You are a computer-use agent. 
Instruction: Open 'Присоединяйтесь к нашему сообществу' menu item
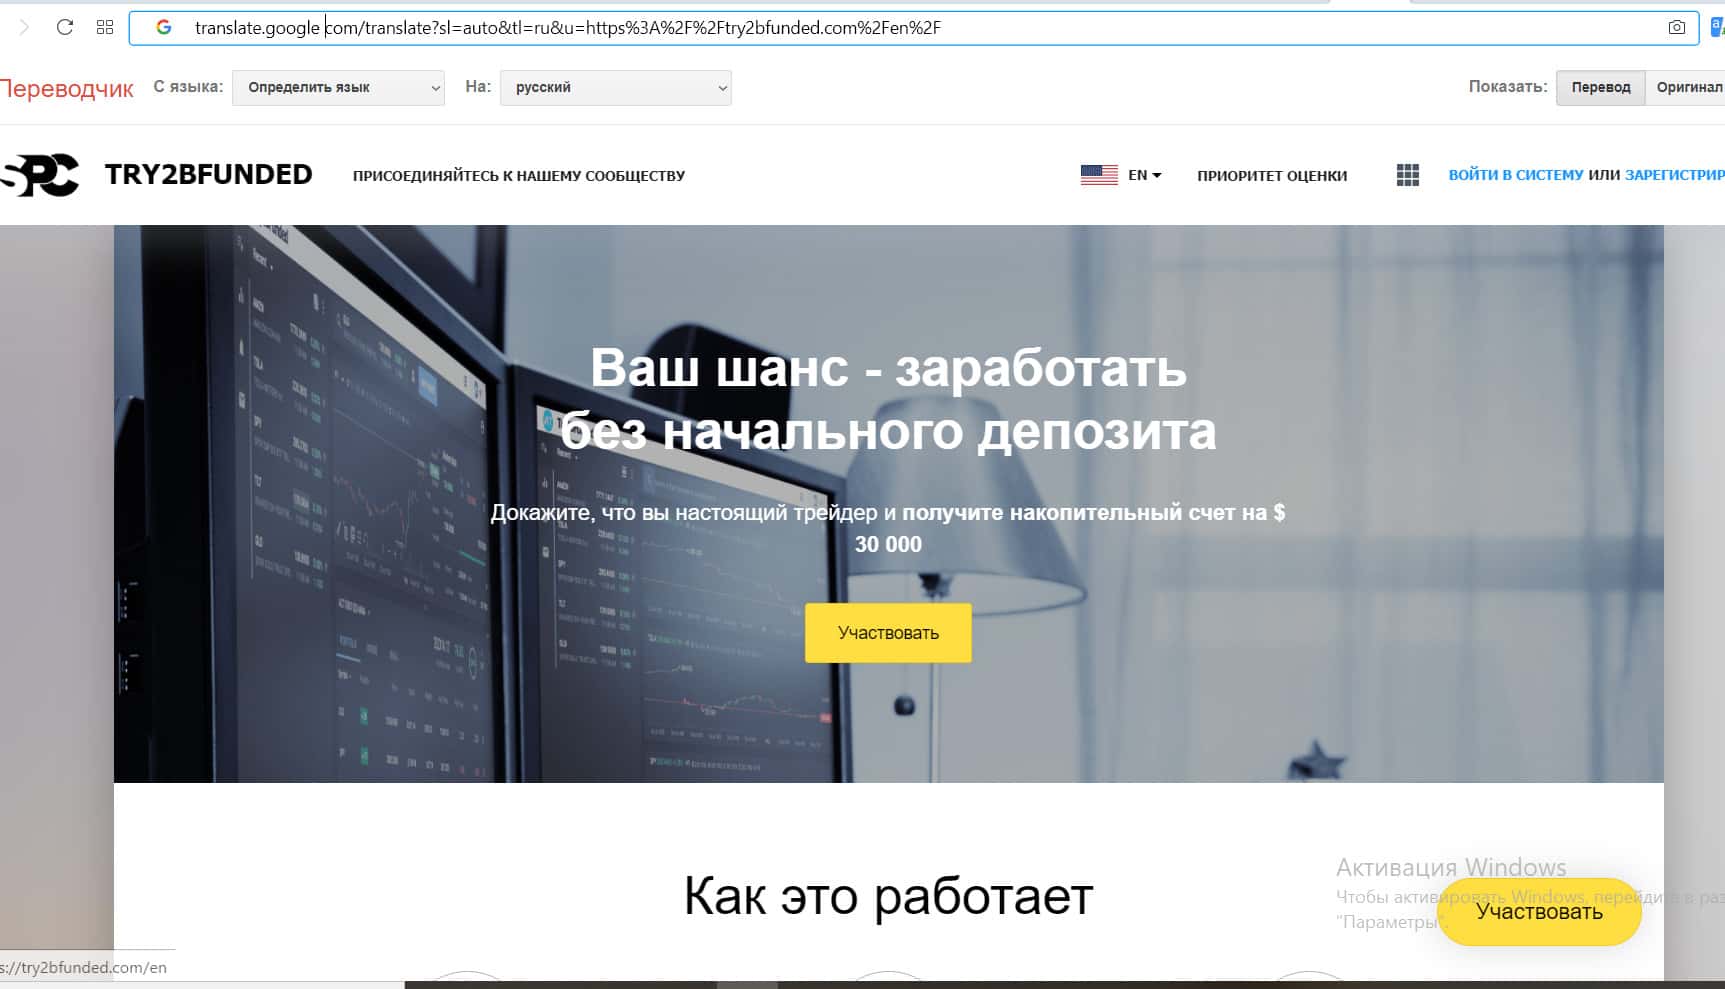[519, 176]
